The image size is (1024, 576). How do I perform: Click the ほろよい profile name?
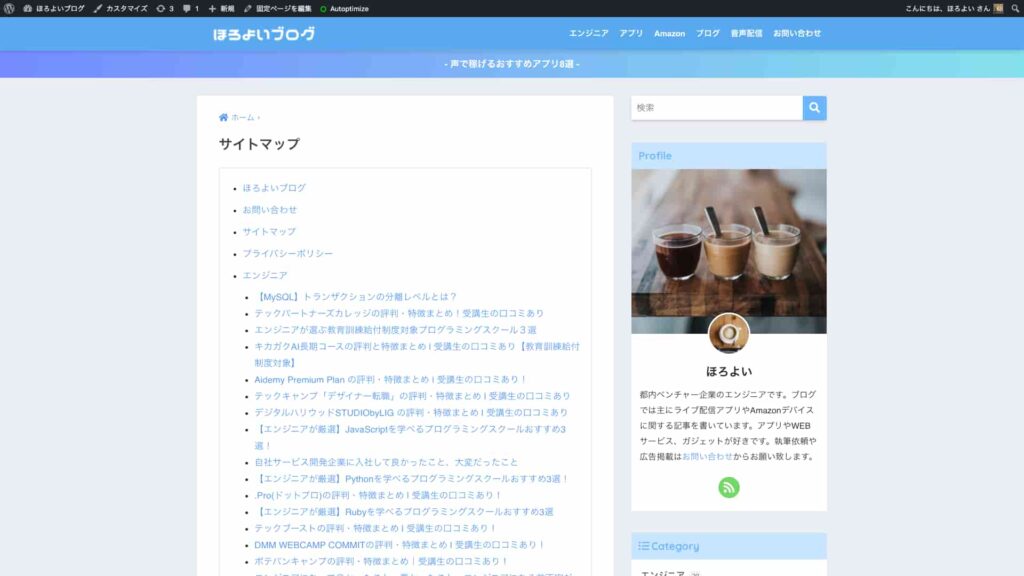click(x=729, y=372)
